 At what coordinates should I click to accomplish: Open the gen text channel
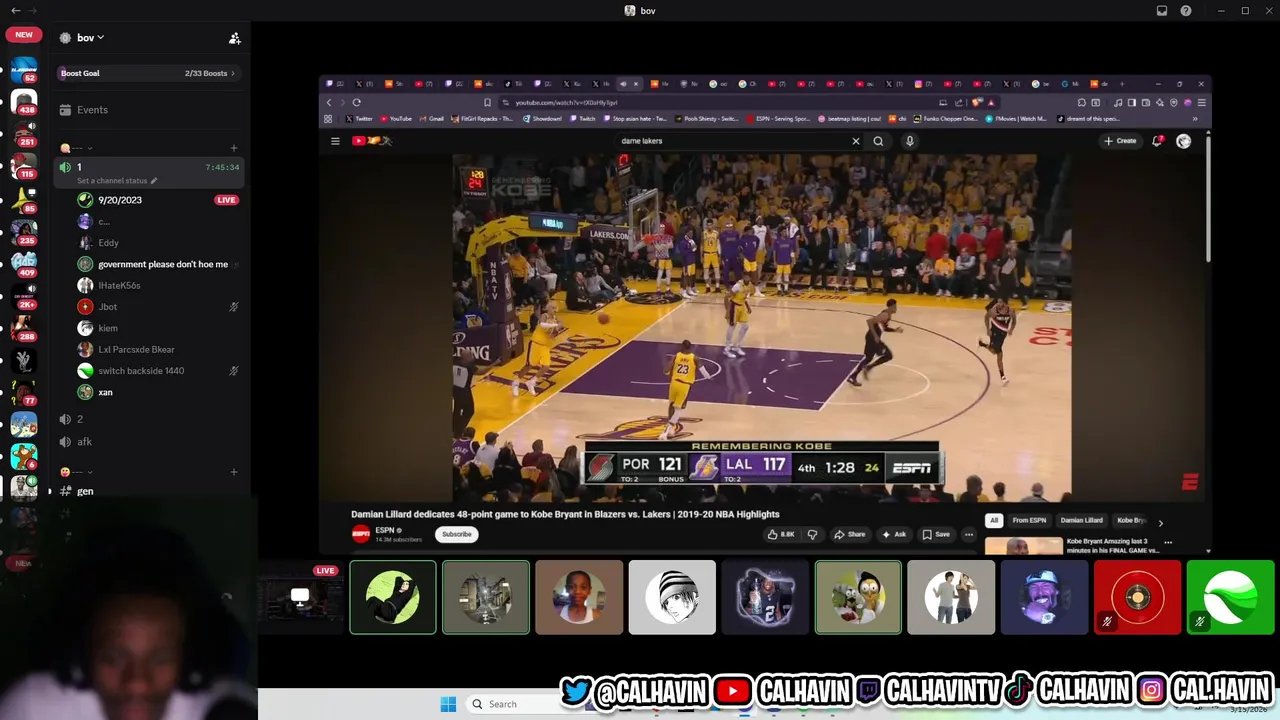pos(85,491)
